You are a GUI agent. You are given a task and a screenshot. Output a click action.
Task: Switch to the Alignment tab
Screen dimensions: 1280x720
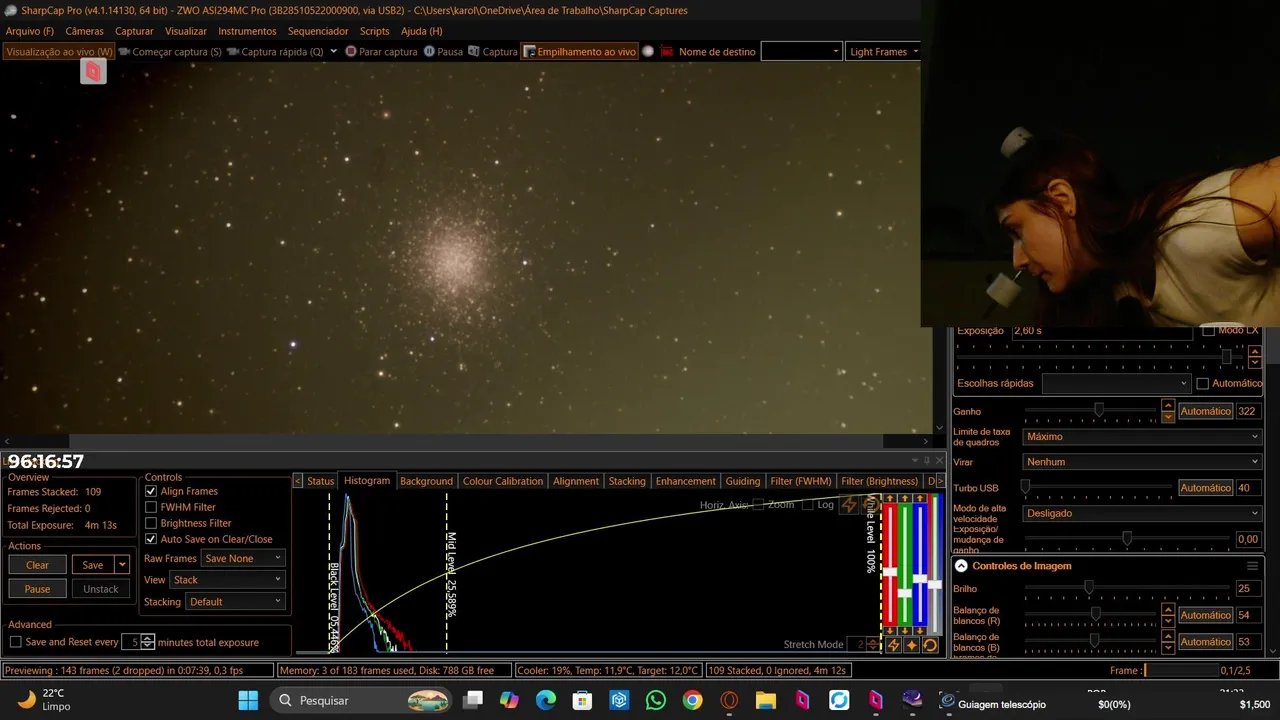(x=576, y=481)
